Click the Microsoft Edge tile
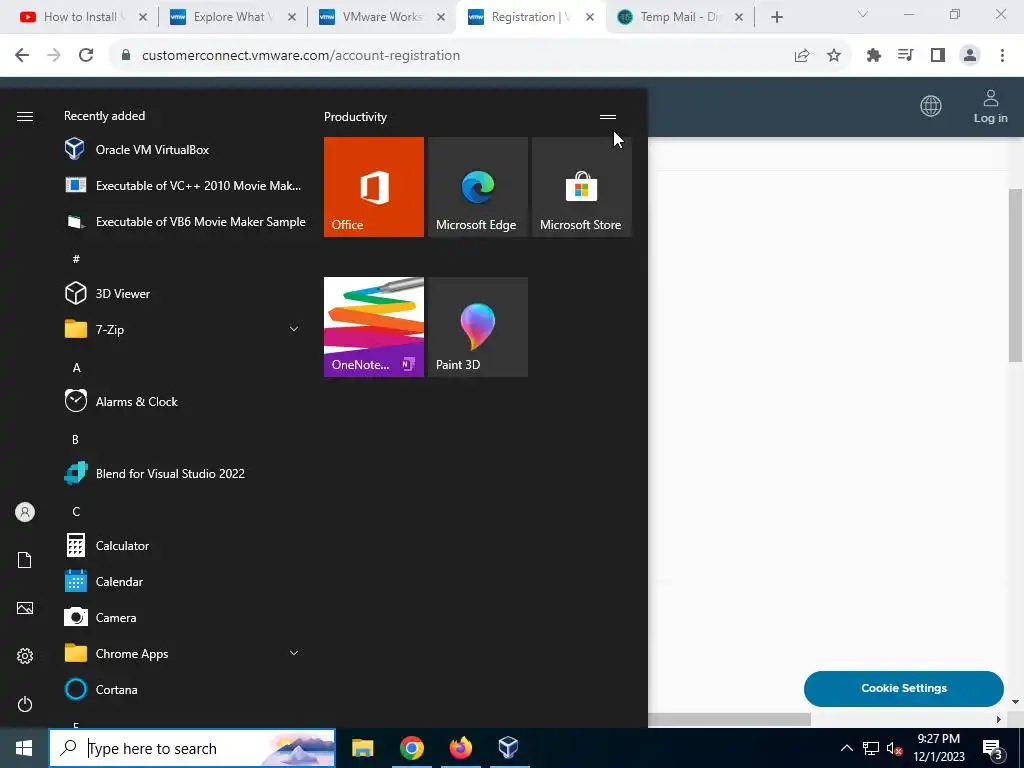Screen dimensions: 1024x768 pyautogui.click(x=477, y=187)
